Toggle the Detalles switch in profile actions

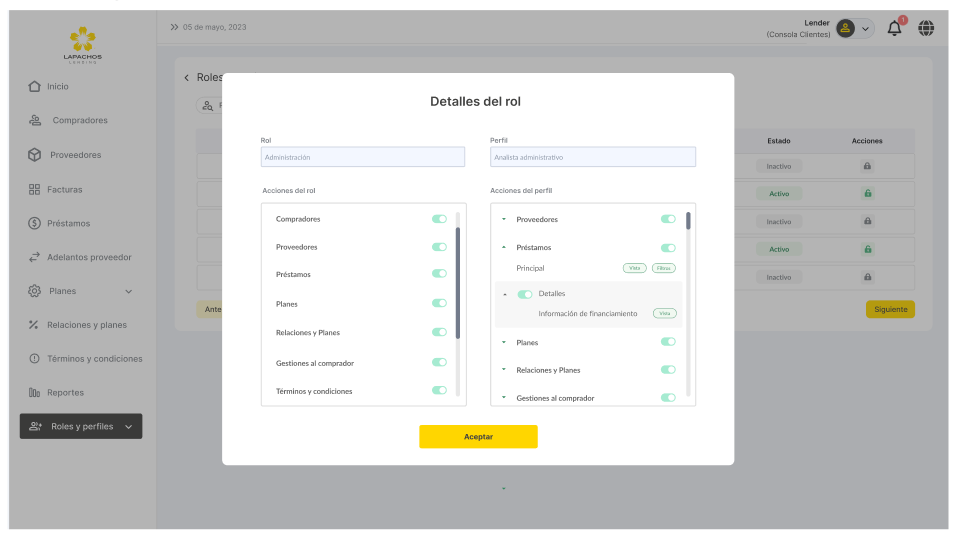point(525,294)
